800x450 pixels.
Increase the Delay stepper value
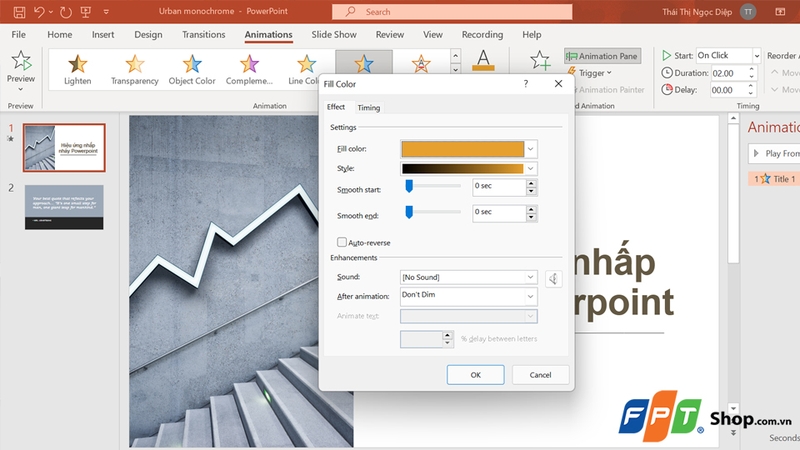click(x=752, y=86)
